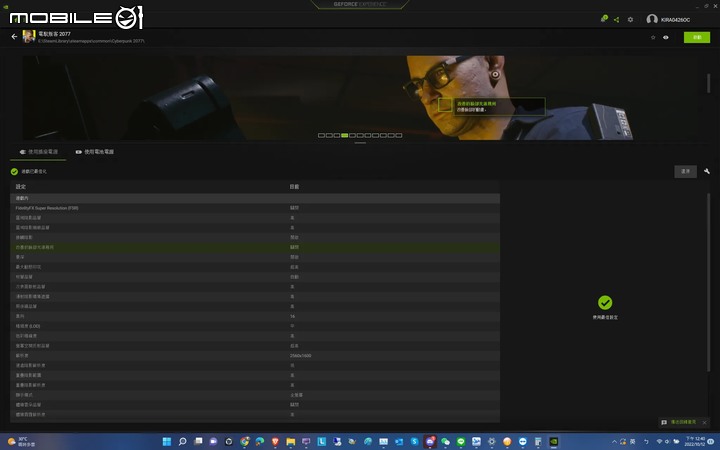The height and width of the screenshot is (450, 720).
Task: Select the highlighted fourth carousel indicator
Action: [344, 135]
